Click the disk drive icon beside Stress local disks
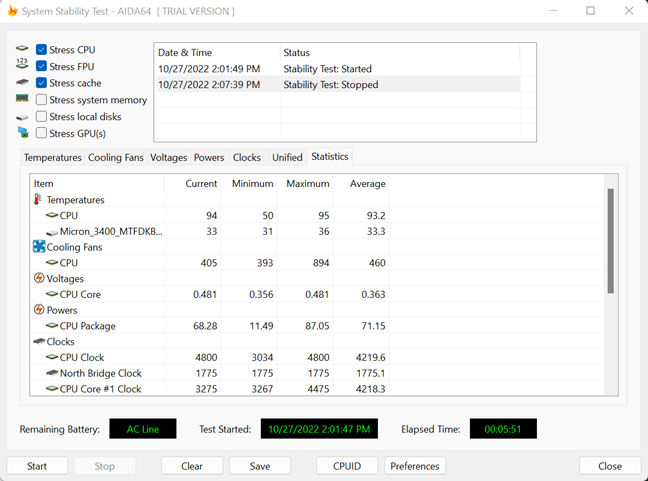Screen dimensions: 648x481 click(22, 118)
